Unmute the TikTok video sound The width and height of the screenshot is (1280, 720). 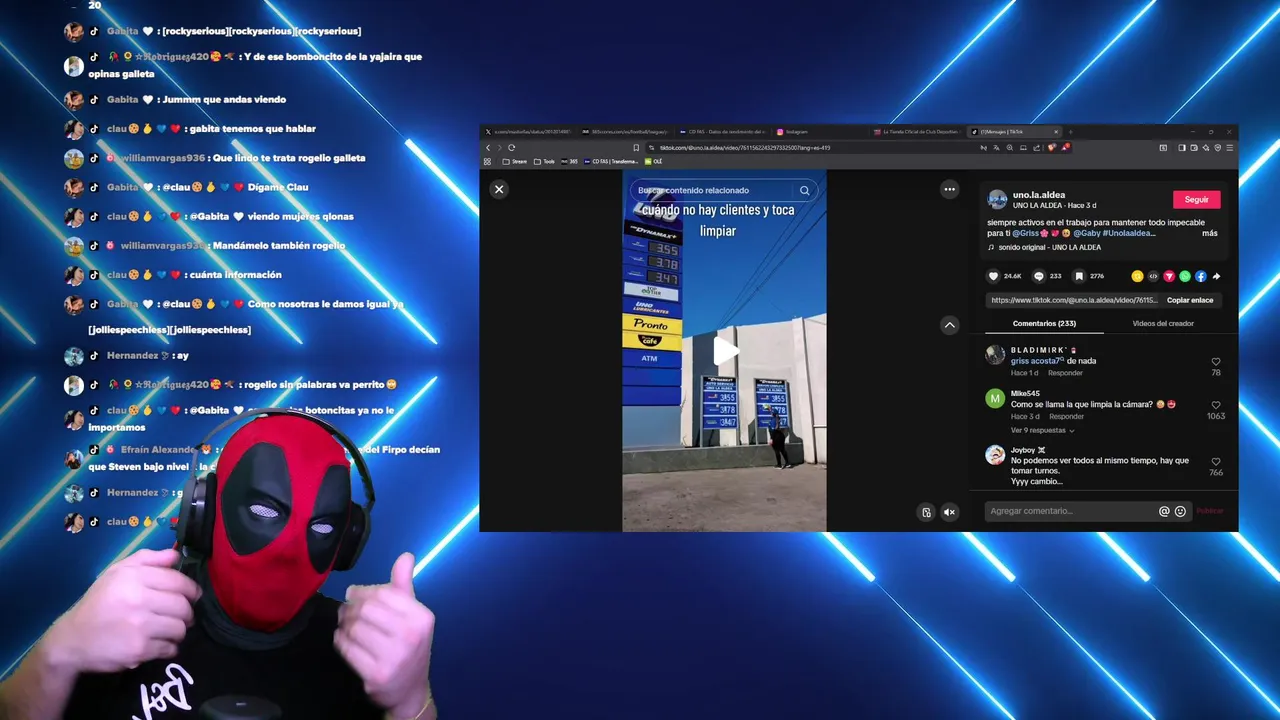pos(950,512)
